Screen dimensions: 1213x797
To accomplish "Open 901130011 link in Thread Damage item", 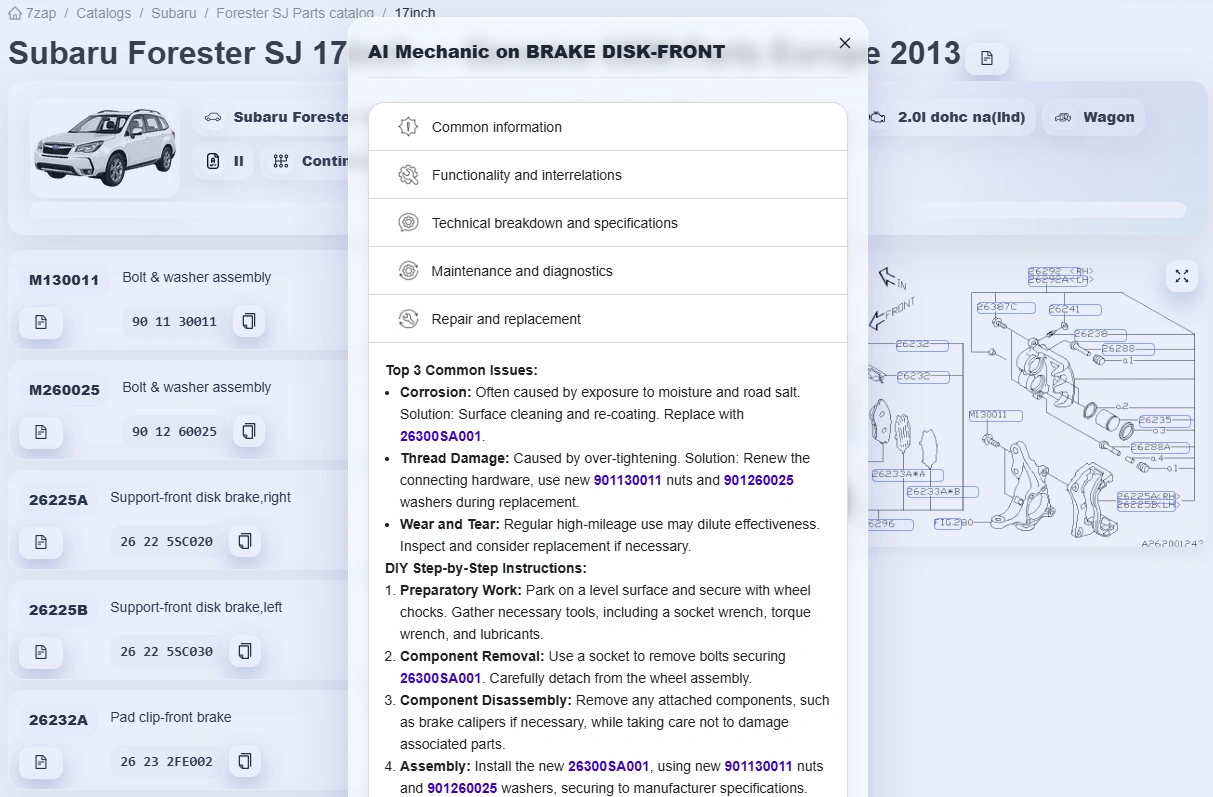I will point(628,480).
